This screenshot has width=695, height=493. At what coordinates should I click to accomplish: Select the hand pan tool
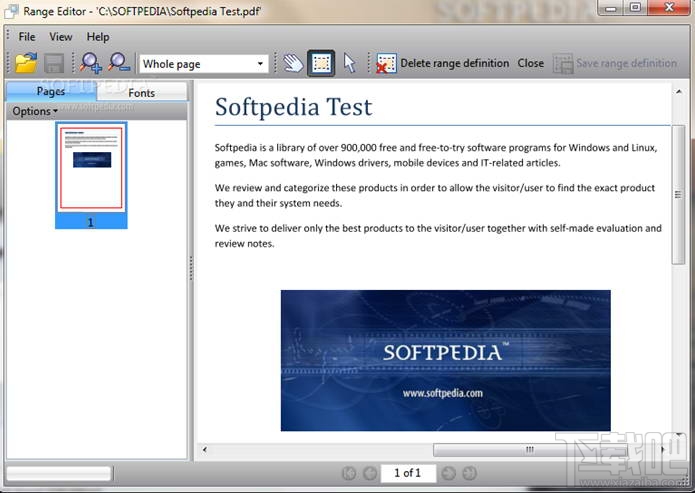tap(293, 63)
